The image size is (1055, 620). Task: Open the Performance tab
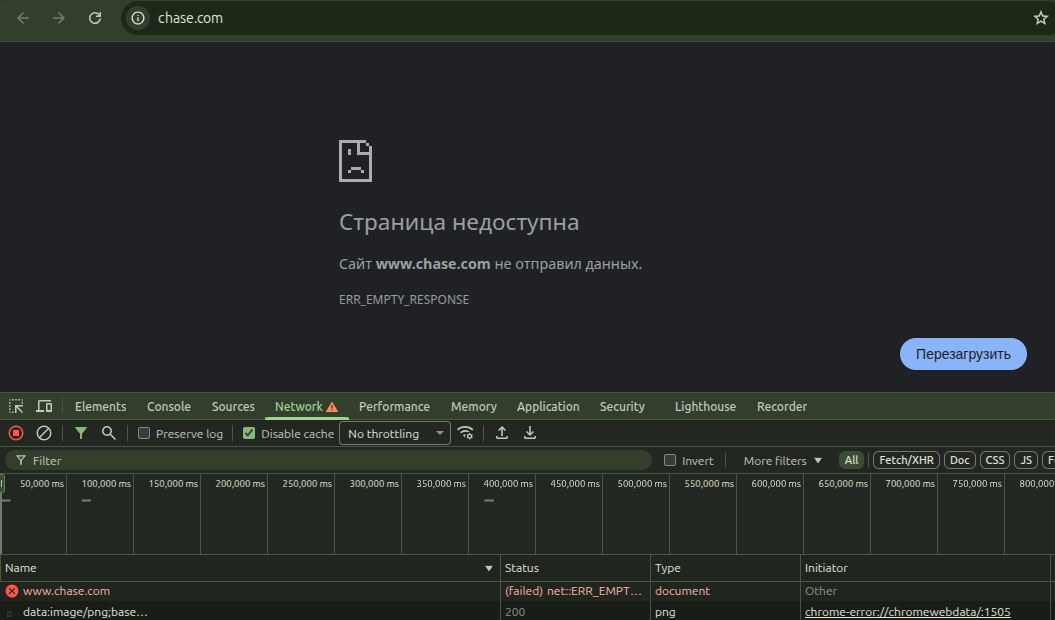click(x=394, y=407)
